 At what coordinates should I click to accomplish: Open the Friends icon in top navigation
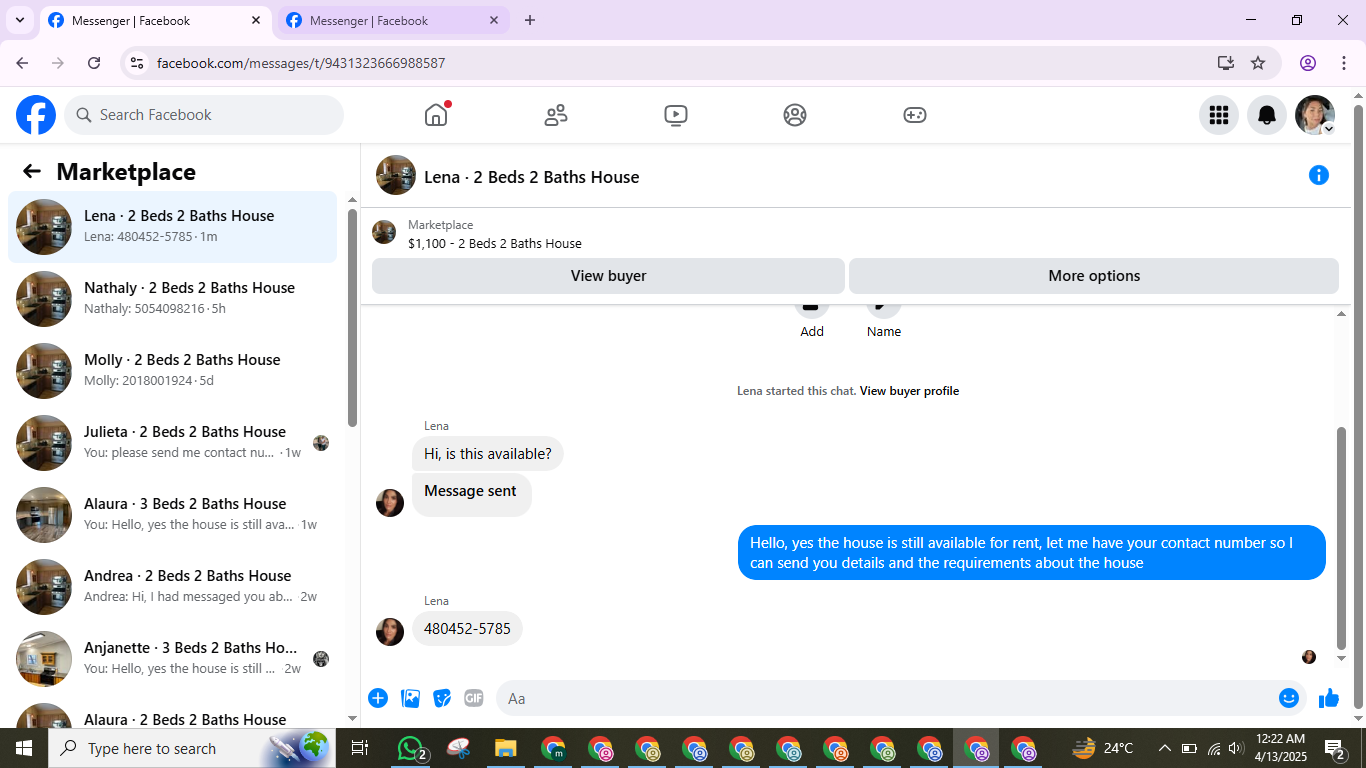click(556, 115)
